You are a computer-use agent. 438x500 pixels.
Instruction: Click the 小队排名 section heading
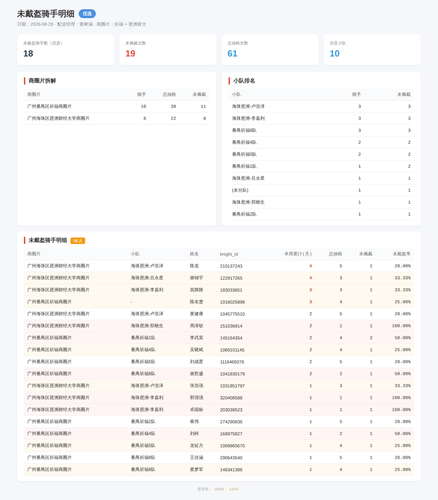pos(244,81)
